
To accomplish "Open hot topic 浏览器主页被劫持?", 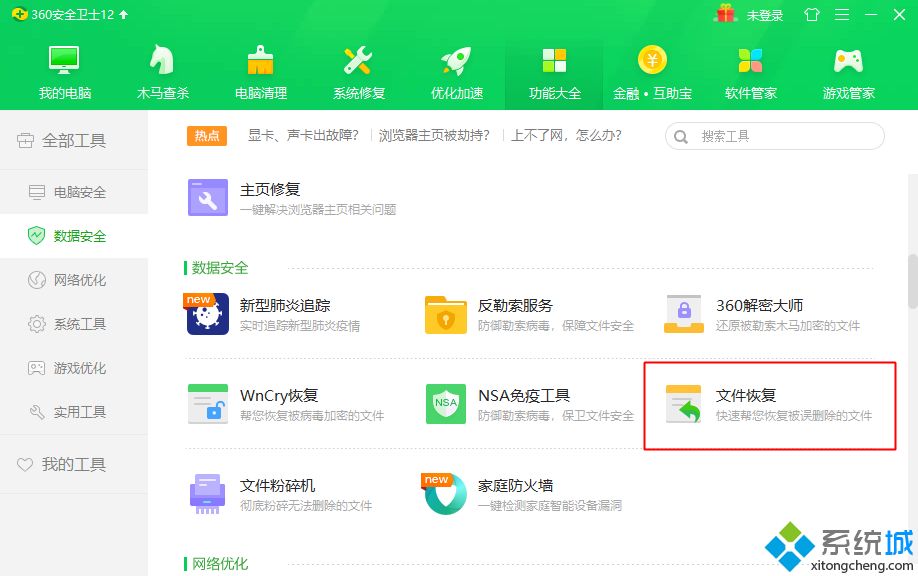I will tap(434, 136).
